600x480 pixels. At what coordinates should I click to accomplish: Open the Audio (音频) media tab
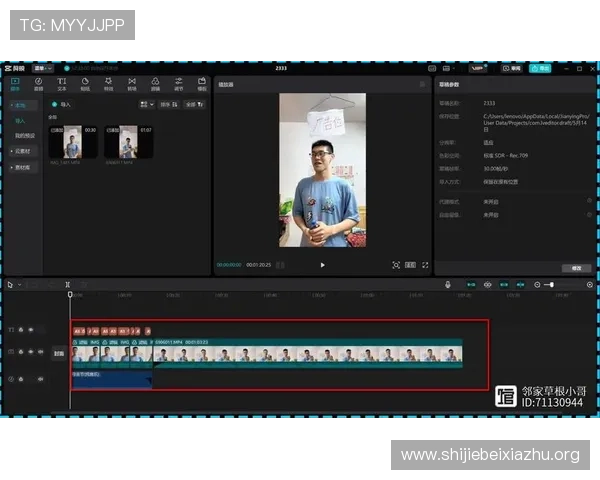tap(39, 84)
